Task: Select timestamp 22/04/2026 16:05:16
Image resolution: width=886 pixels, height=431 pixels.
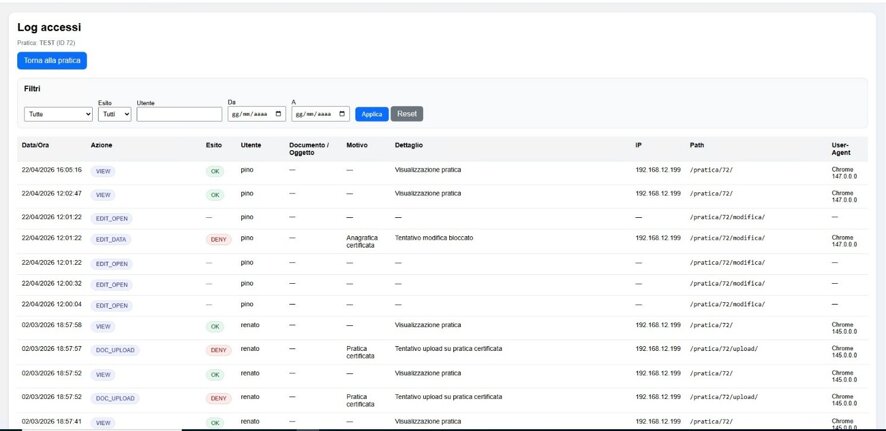Action: tap(51, 169)
